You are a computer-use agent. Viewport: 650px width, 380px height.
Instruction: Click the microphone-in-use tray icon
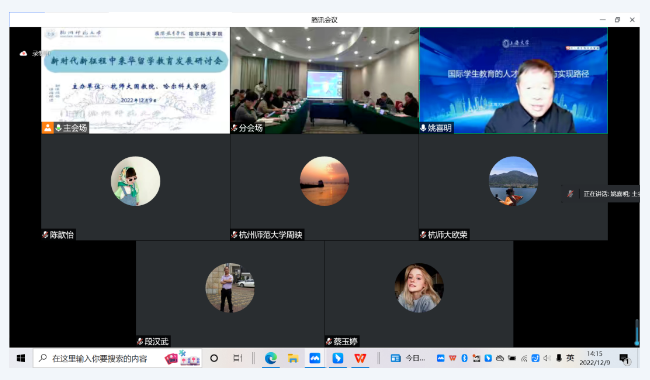tap(559, 358)
